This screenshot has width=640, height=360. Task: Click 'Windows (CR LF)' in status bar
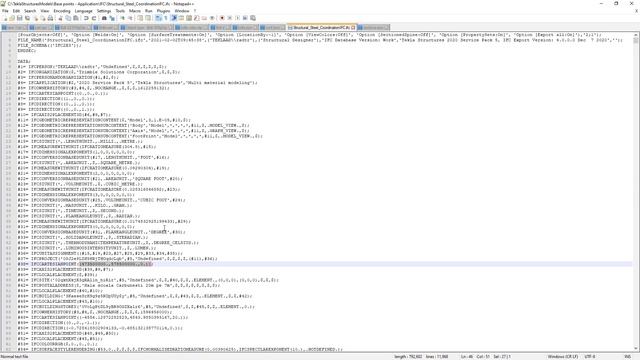pyautogui.click(x=562, y=357)
